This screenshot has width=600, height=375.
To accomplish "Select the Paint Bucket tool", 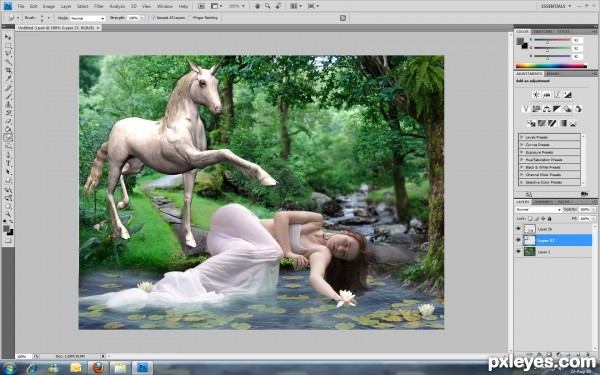I will pos(8,130).
